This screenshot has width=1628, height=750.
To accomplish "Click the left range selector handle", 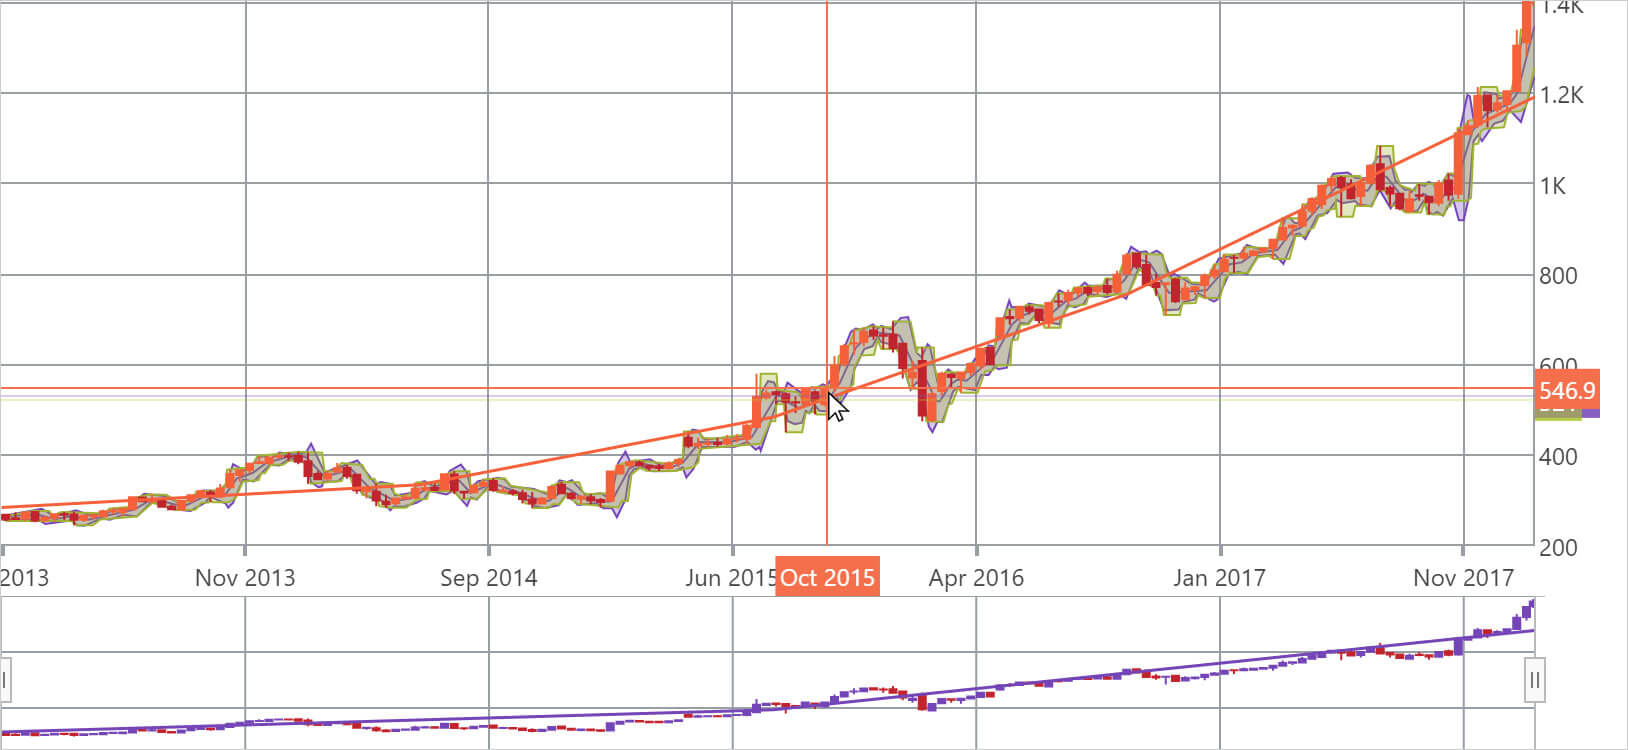I will (x=4, y=682).
